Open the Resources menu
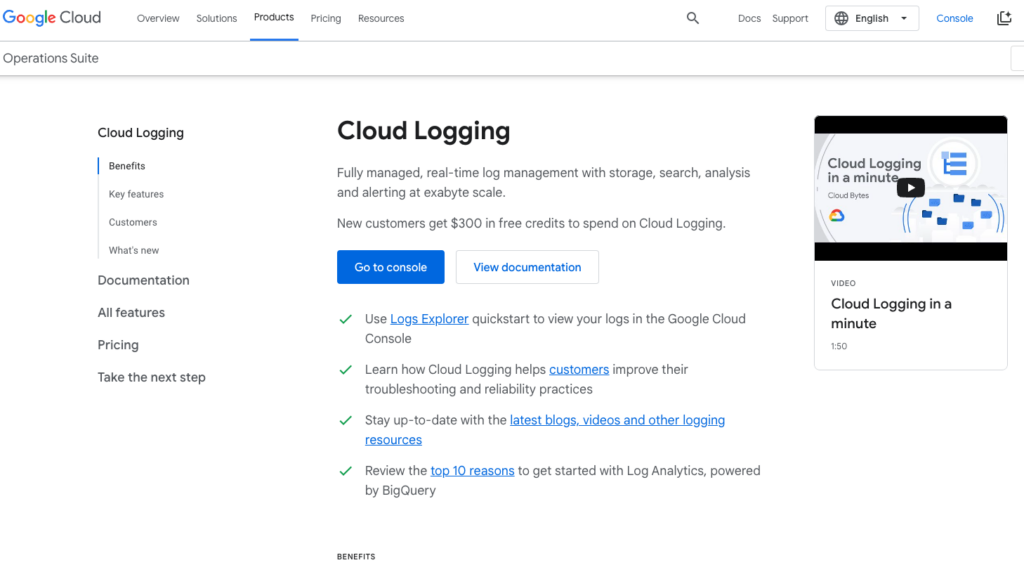Viewport: 1024px width, 565px height. [x=381, y=18]
